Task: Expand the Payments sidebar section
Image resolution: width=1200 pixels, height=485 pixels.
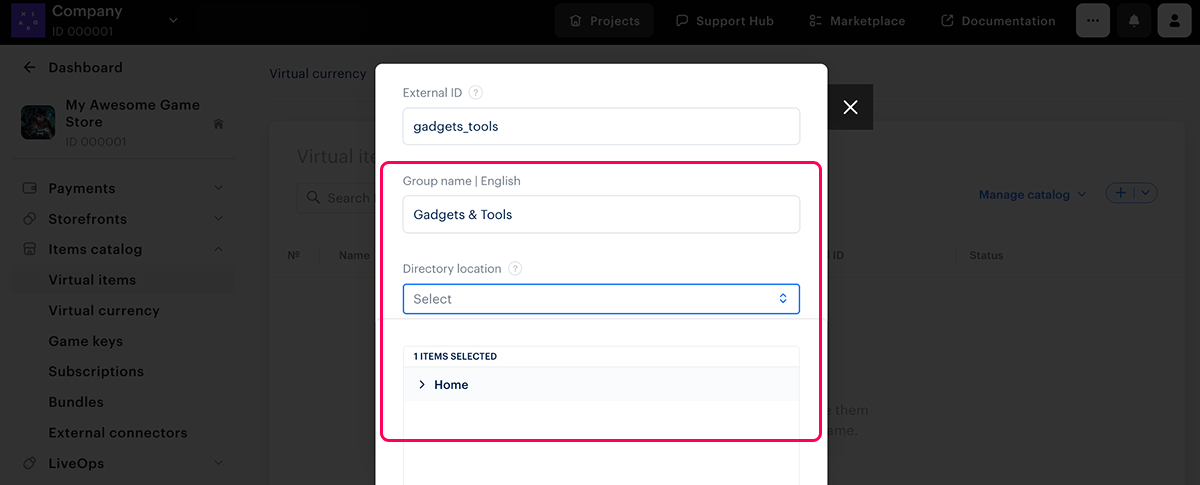Action: coord(218,189)
